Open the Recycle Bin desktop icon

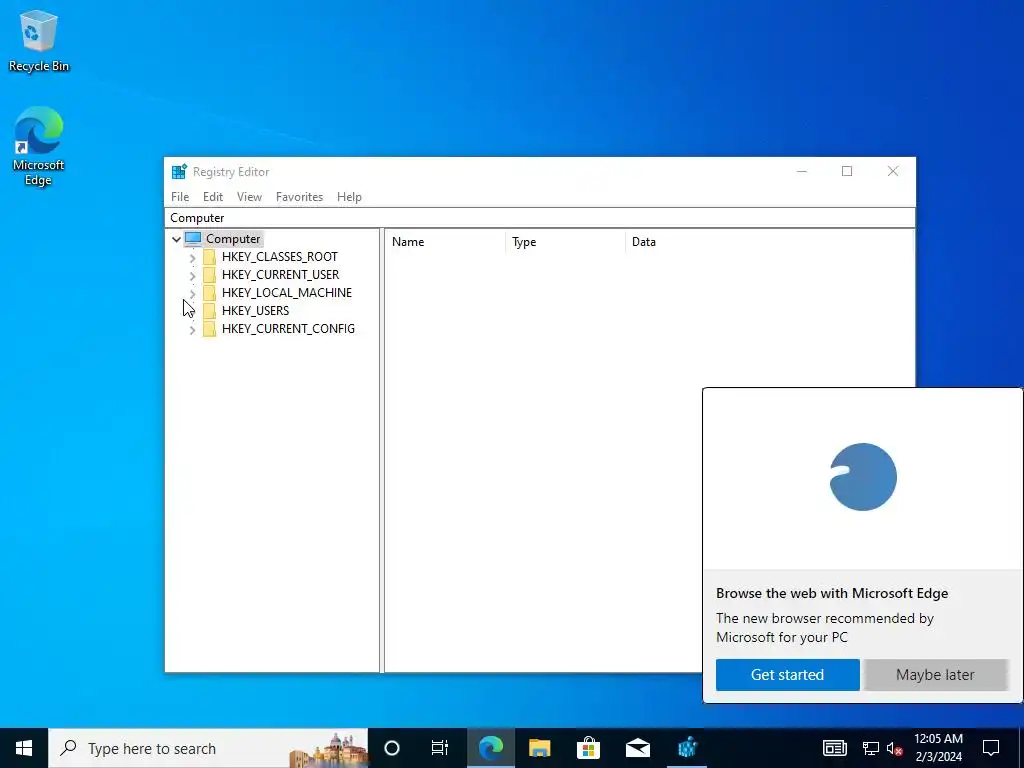[x=39, y=41]
